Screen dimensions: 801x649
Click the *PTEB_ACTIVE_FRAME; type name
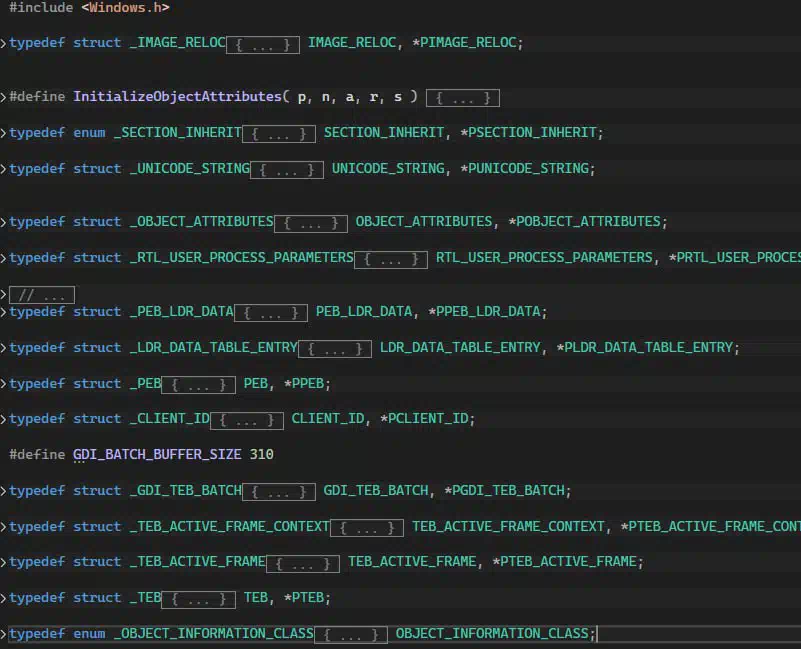[568, 562]
